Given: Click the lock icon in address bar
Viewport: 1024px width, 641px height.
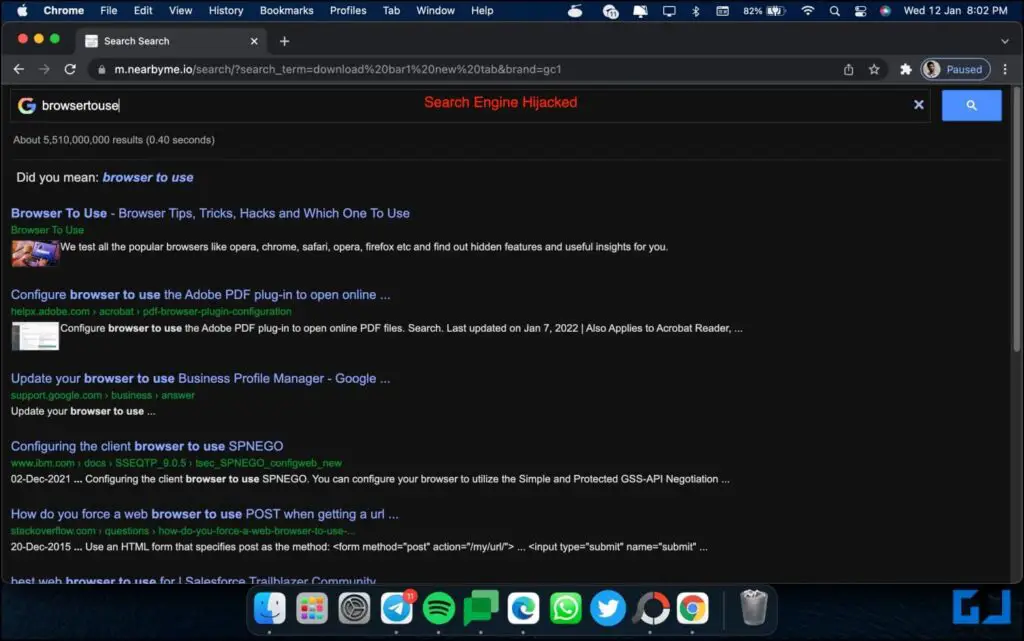Looking at the screenshot, I should [x=101, y=69].
